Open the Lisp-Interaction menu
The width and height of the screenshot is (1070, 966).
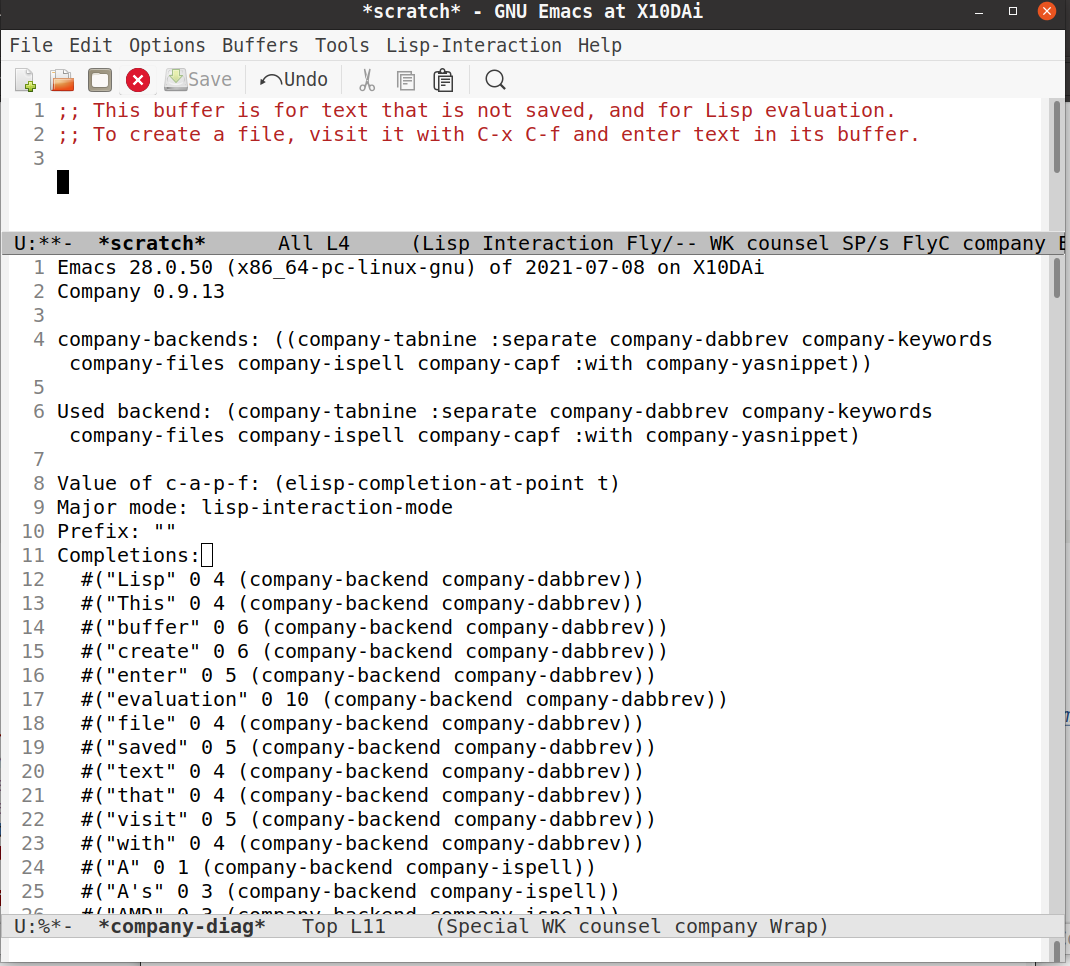(473, 45)
